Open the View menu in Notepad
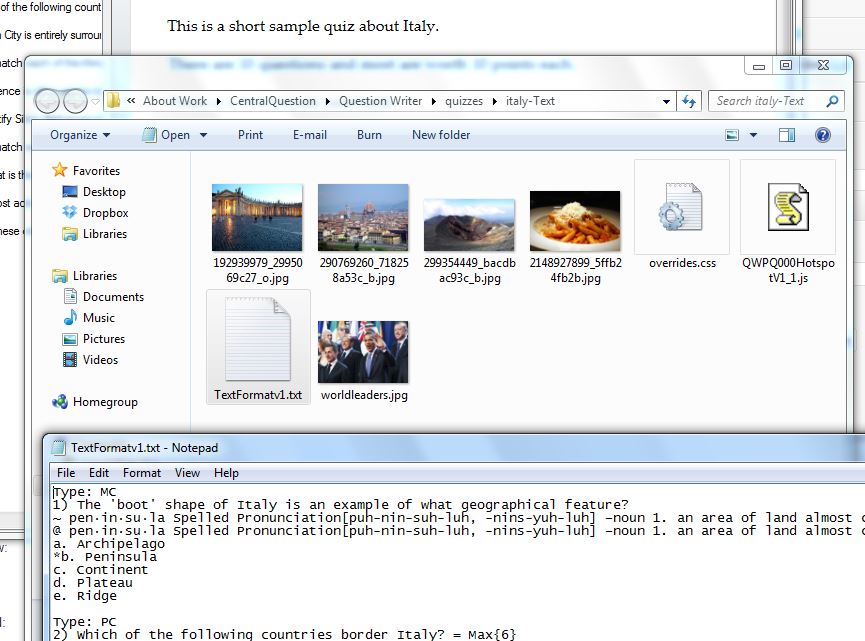 (x=187, y=473)
